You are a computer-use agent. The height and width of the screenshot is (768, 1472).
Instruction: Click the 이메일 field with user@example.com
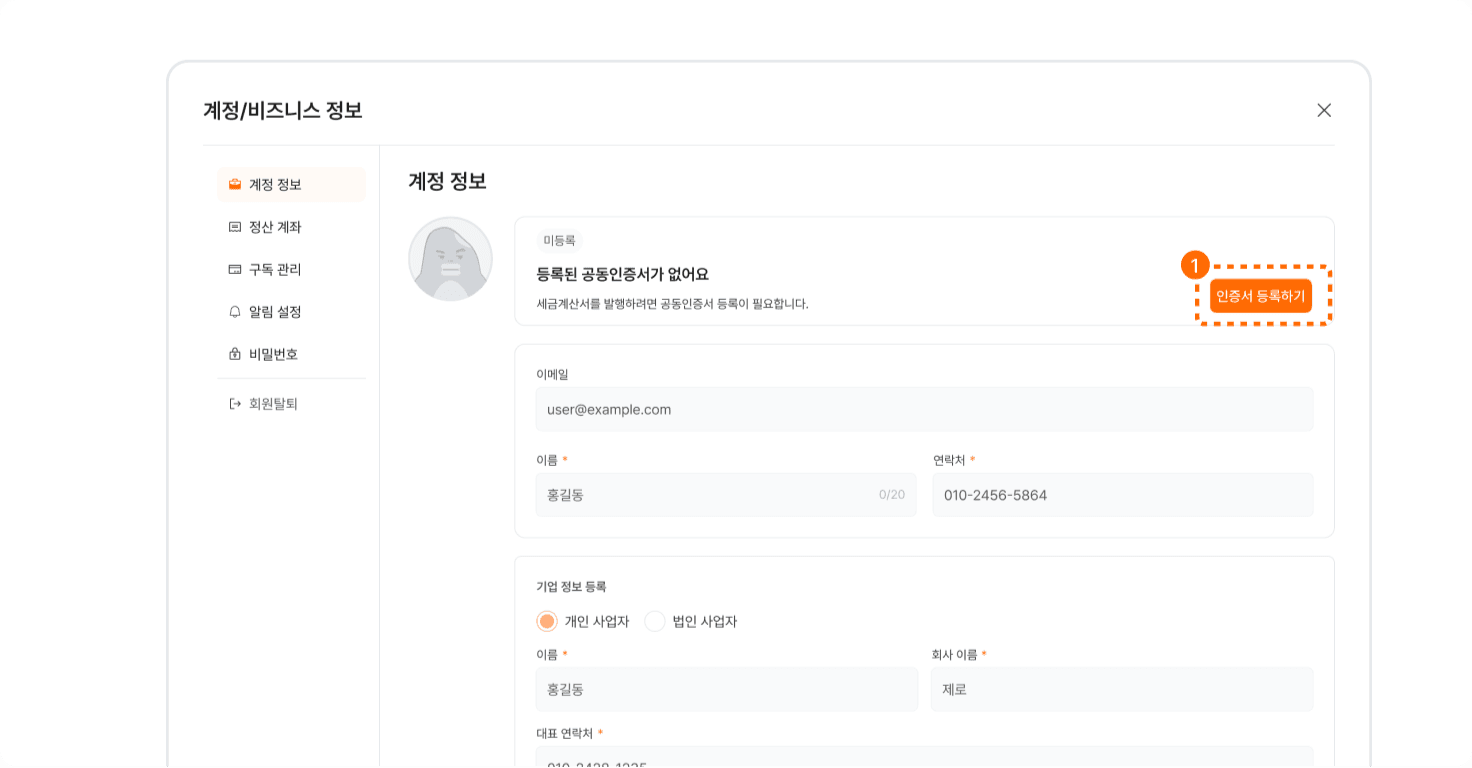tap(924, 409)
